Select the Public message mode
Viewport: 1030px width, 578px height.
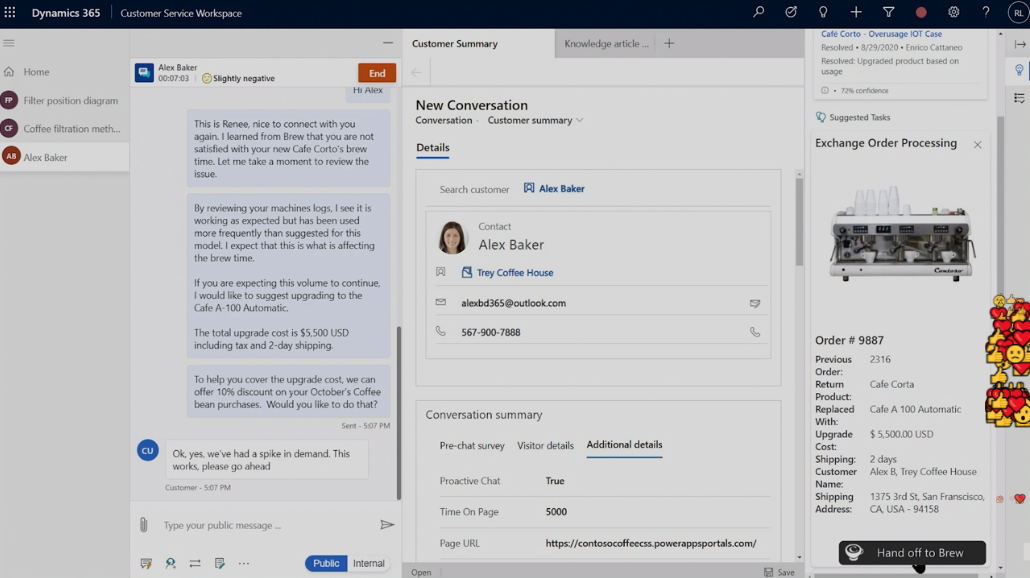326,564
